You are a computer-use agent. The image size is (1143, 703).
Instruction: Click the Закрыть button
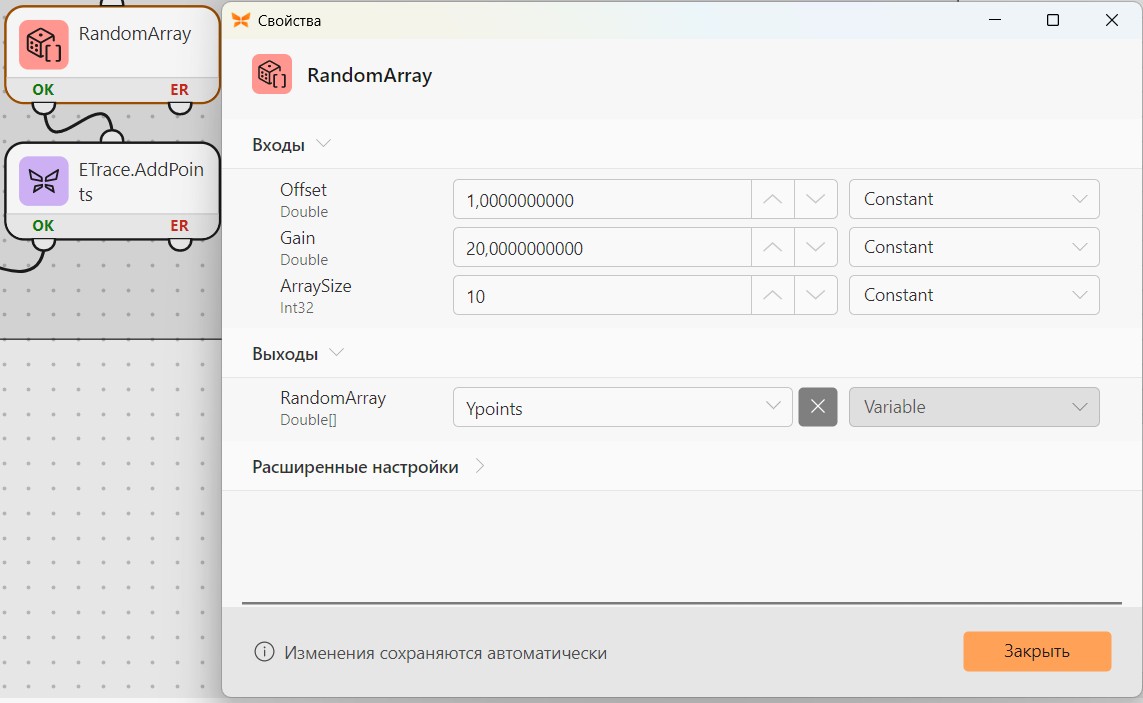tap(1037, 651)
